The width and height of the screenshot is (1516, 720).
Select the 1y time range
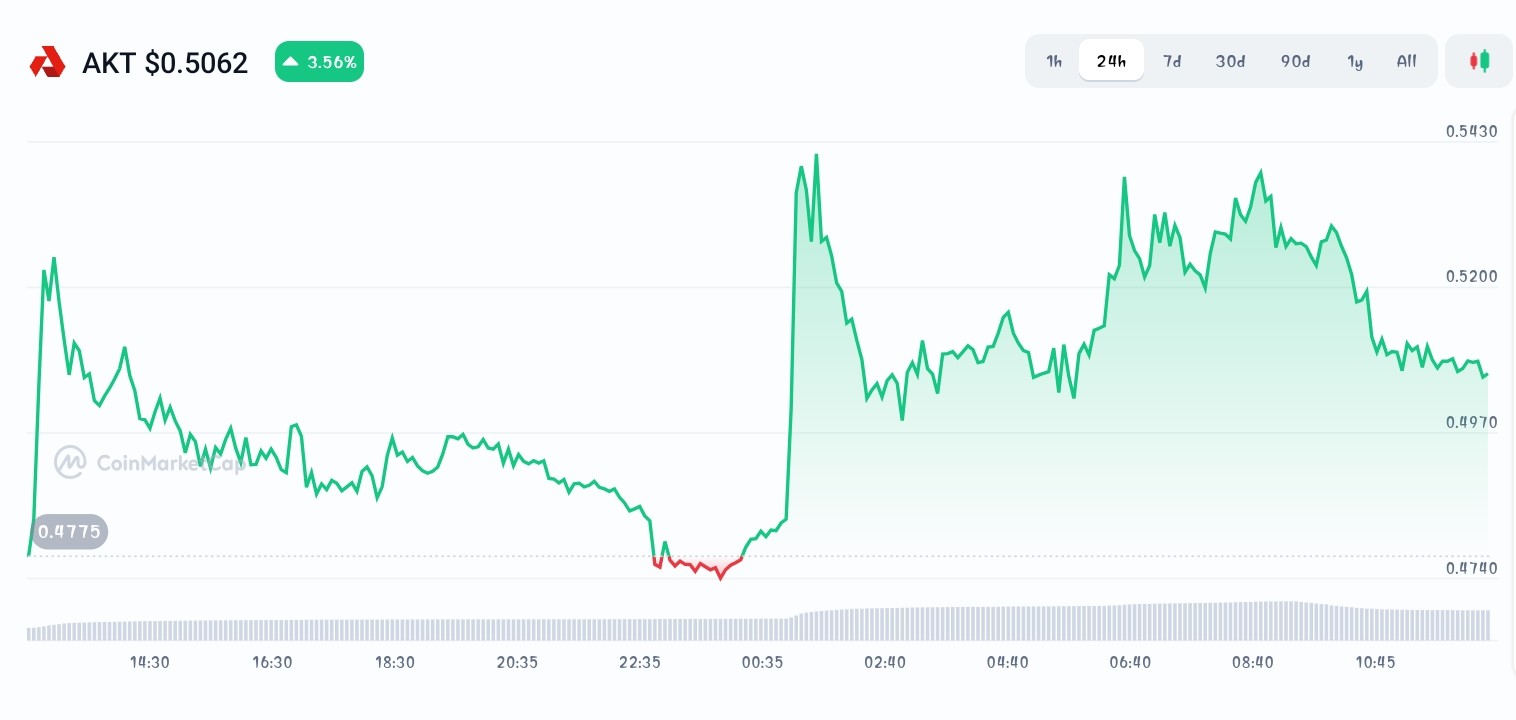[1355, 61]
